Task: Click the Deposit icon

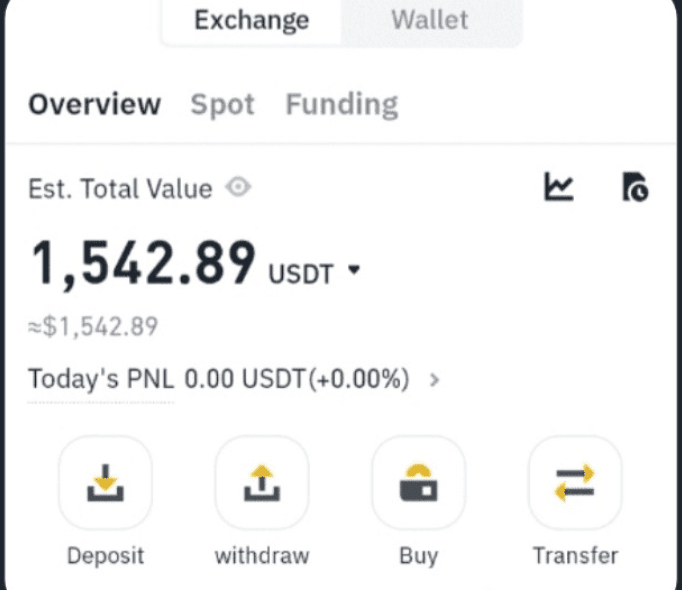Action: coord(105,483)
